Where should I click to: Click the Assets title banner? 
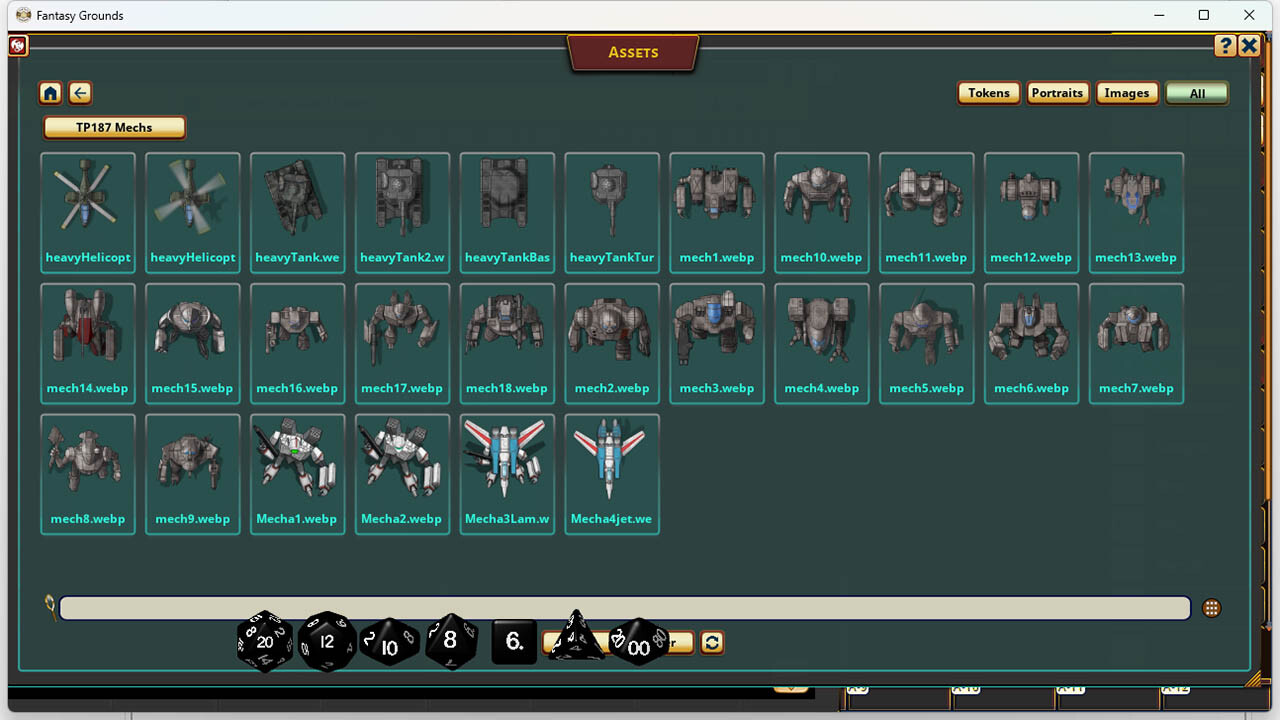[633, 52]
